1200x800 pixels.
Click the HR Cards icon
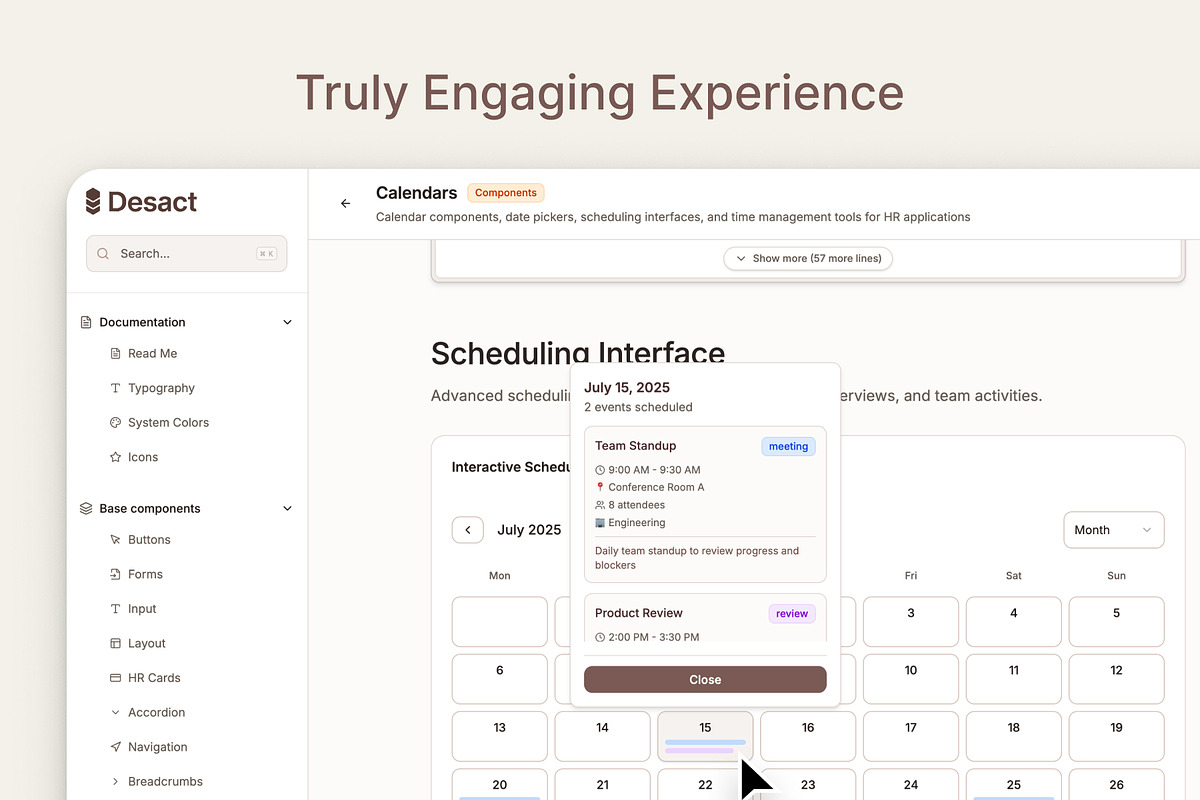tap(115, 678)
